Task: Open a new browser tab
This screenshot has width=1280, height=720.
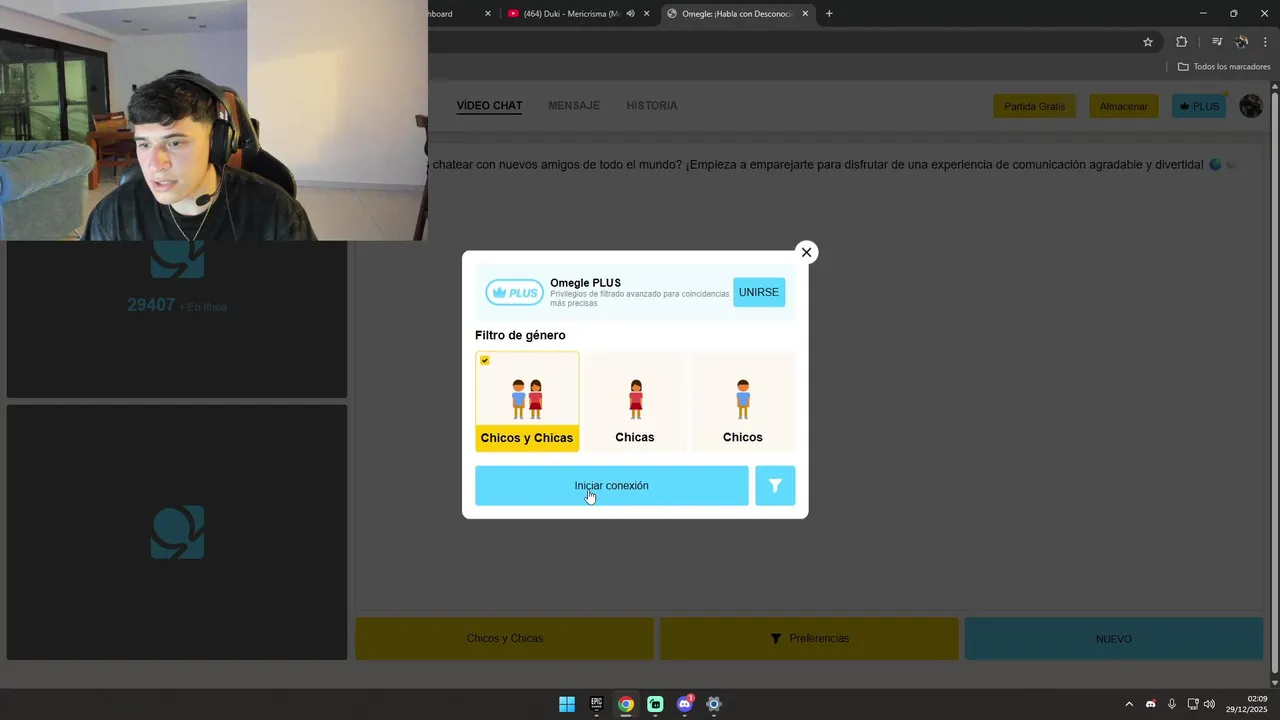Action: [829, 14]
